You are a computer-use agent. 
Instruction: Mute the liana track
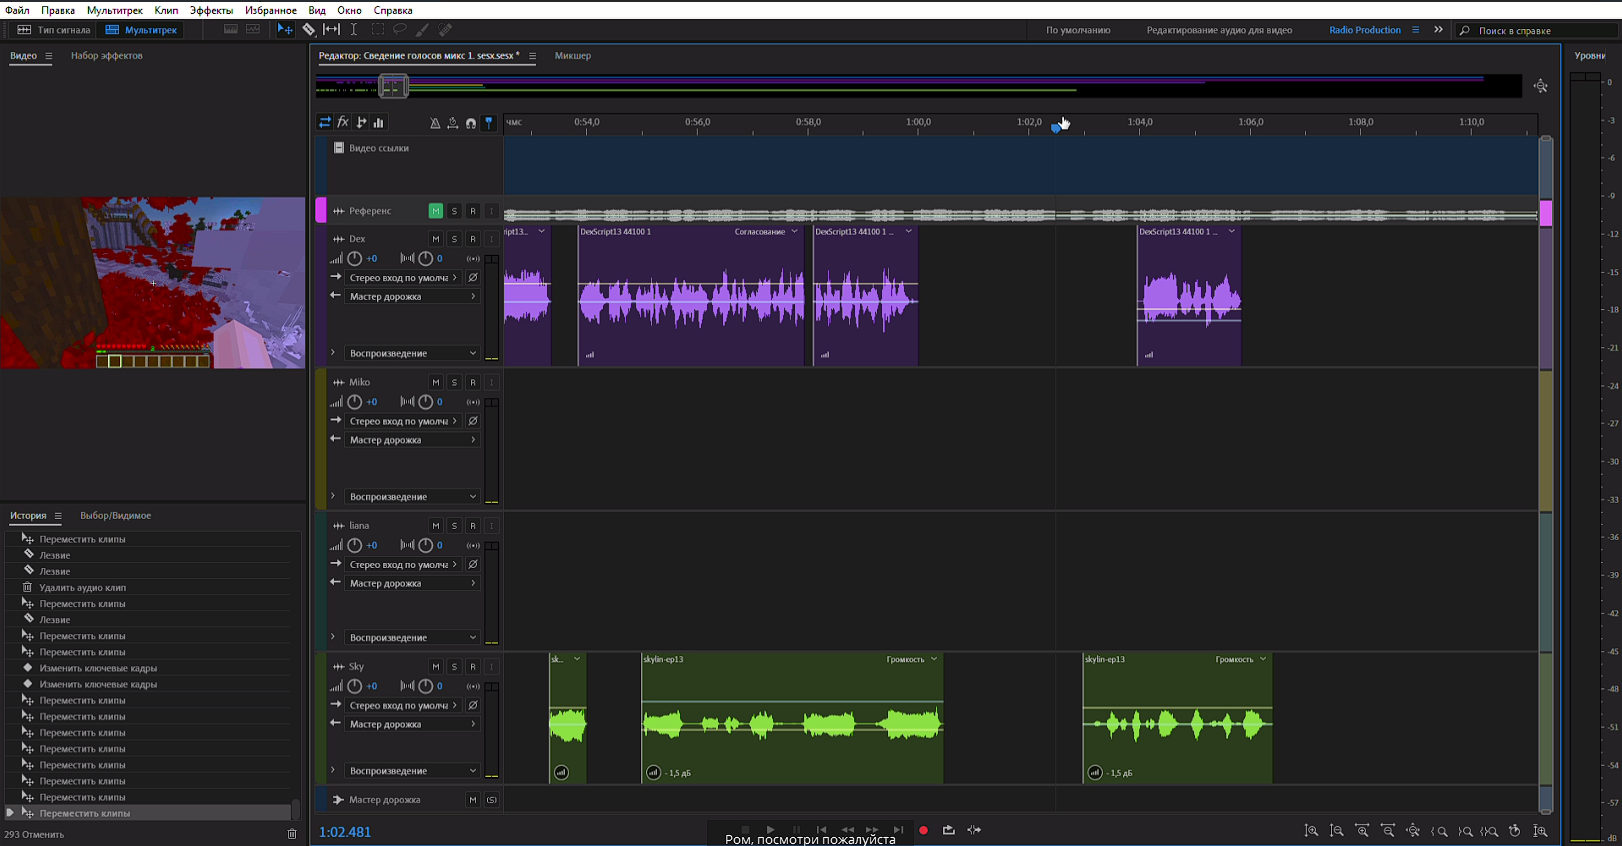point(436,526)
